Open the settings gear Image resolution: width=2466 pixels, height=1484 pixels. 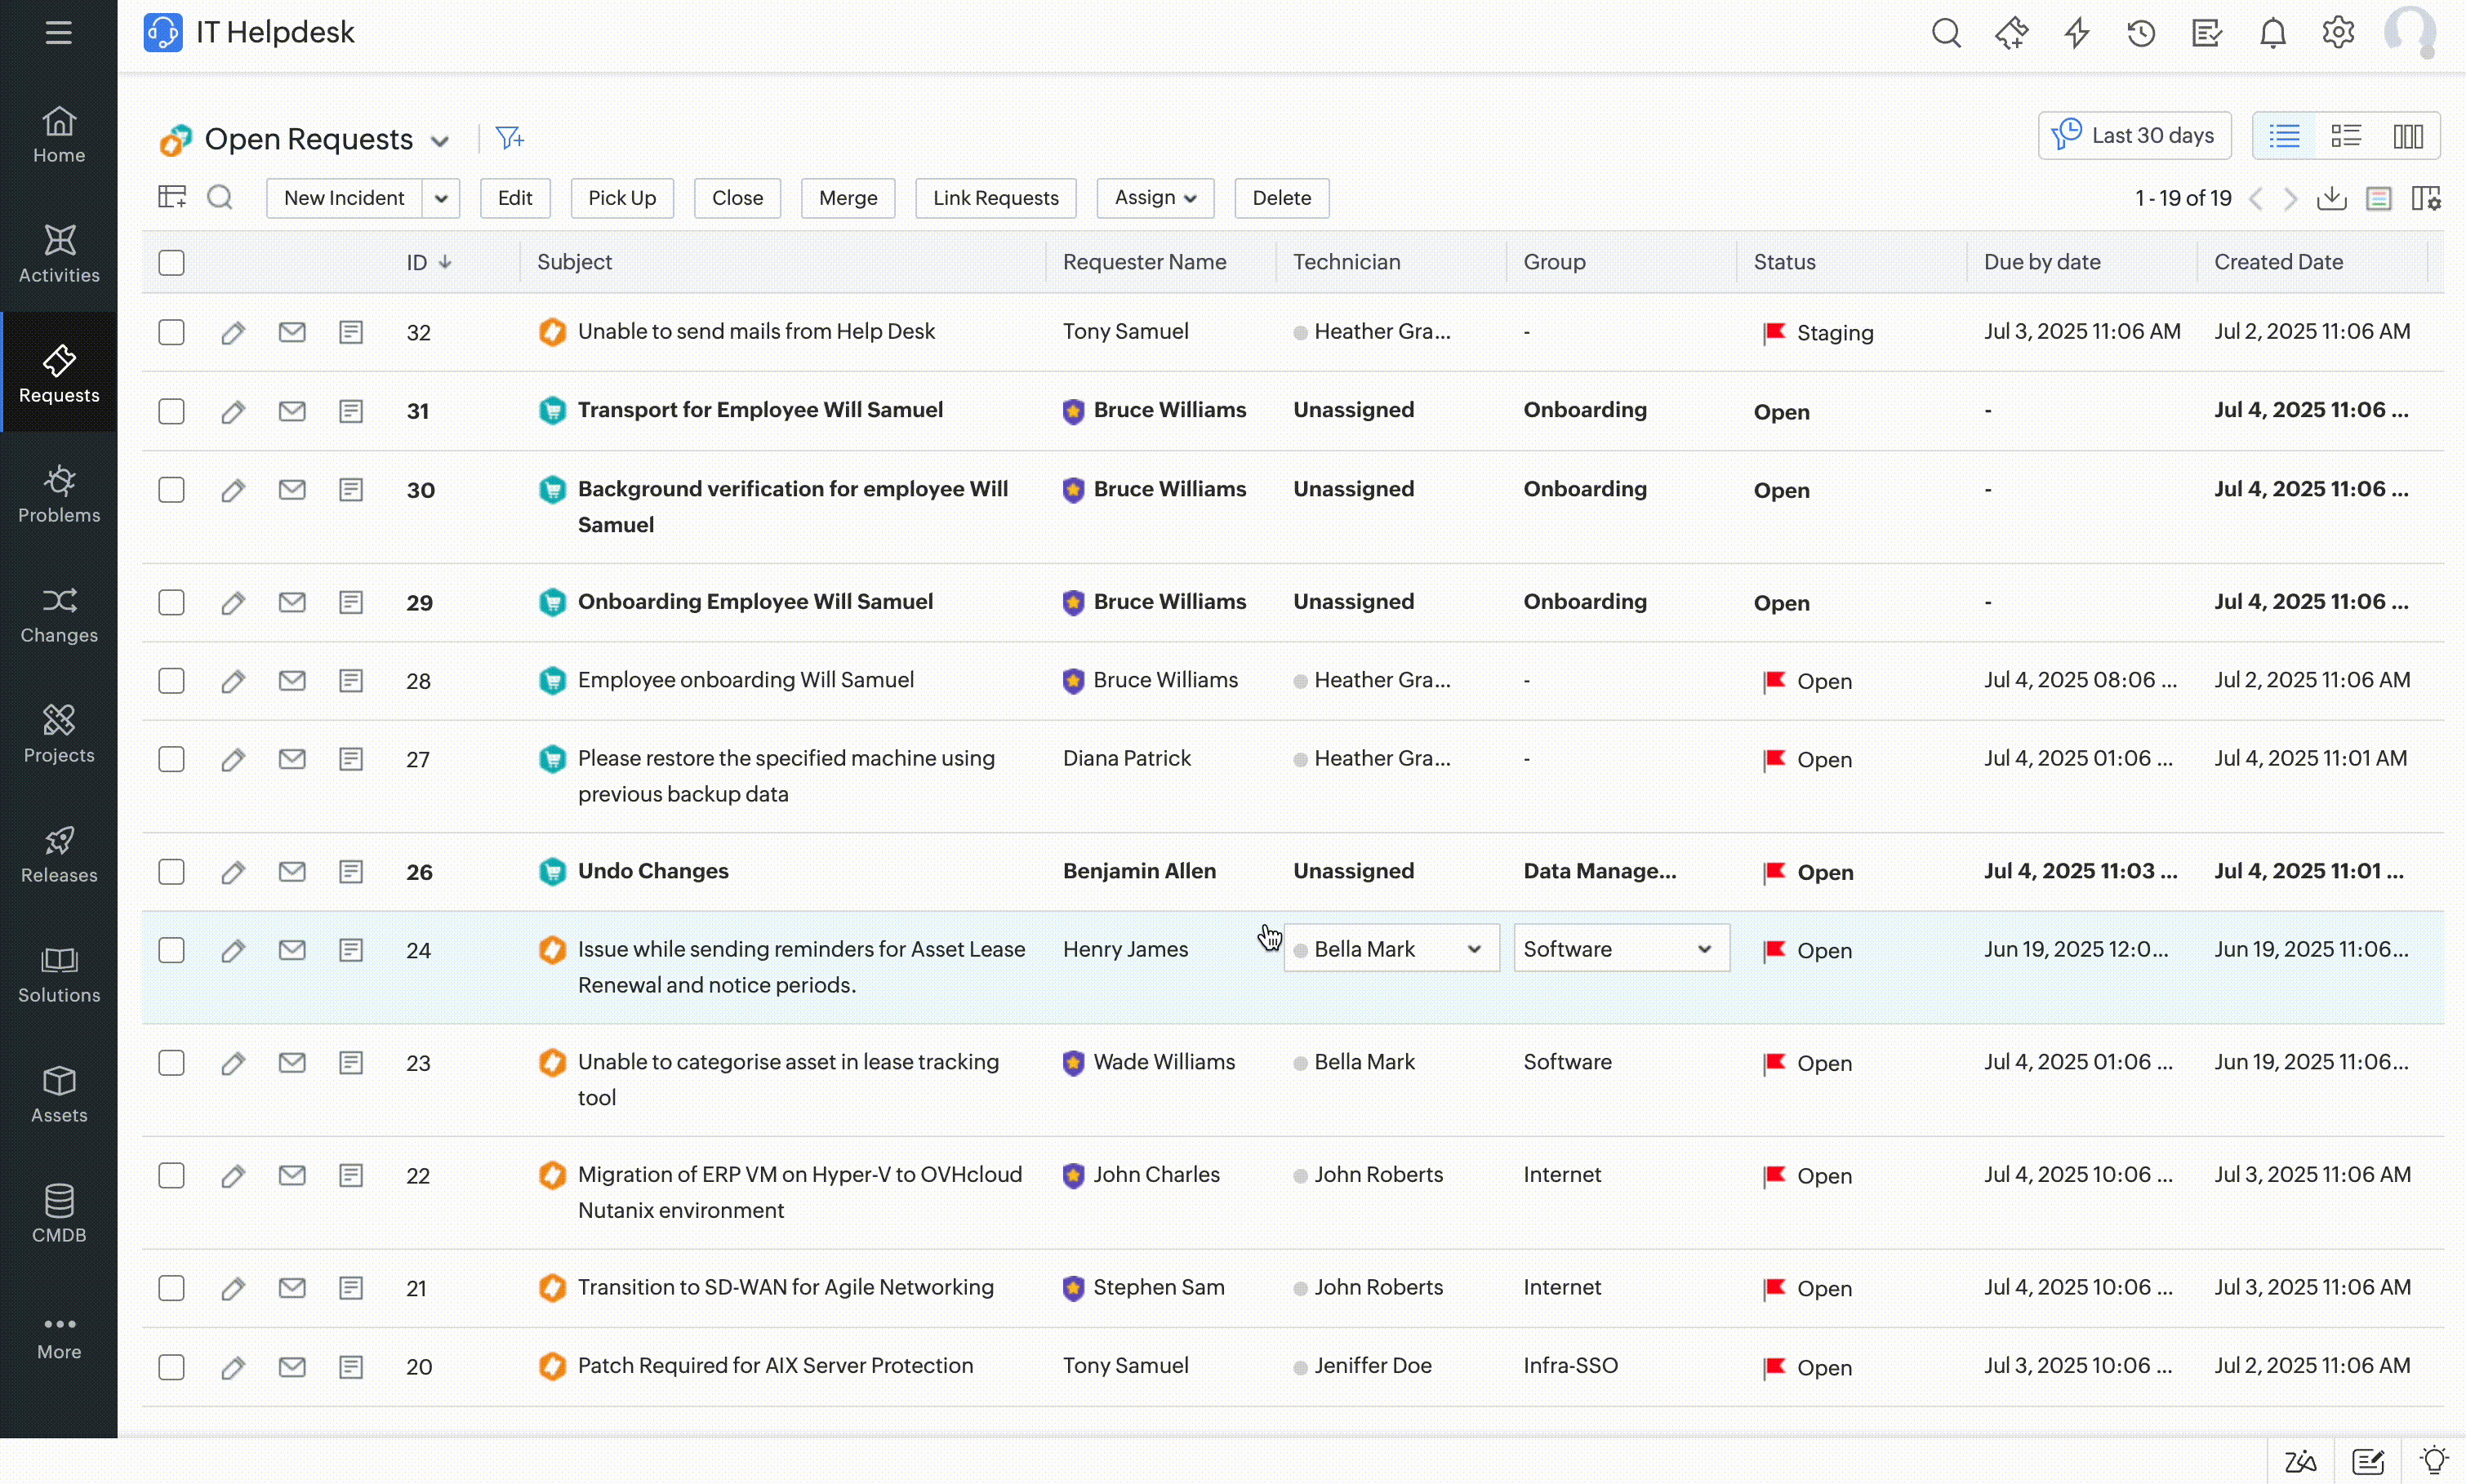[2338, 32]
